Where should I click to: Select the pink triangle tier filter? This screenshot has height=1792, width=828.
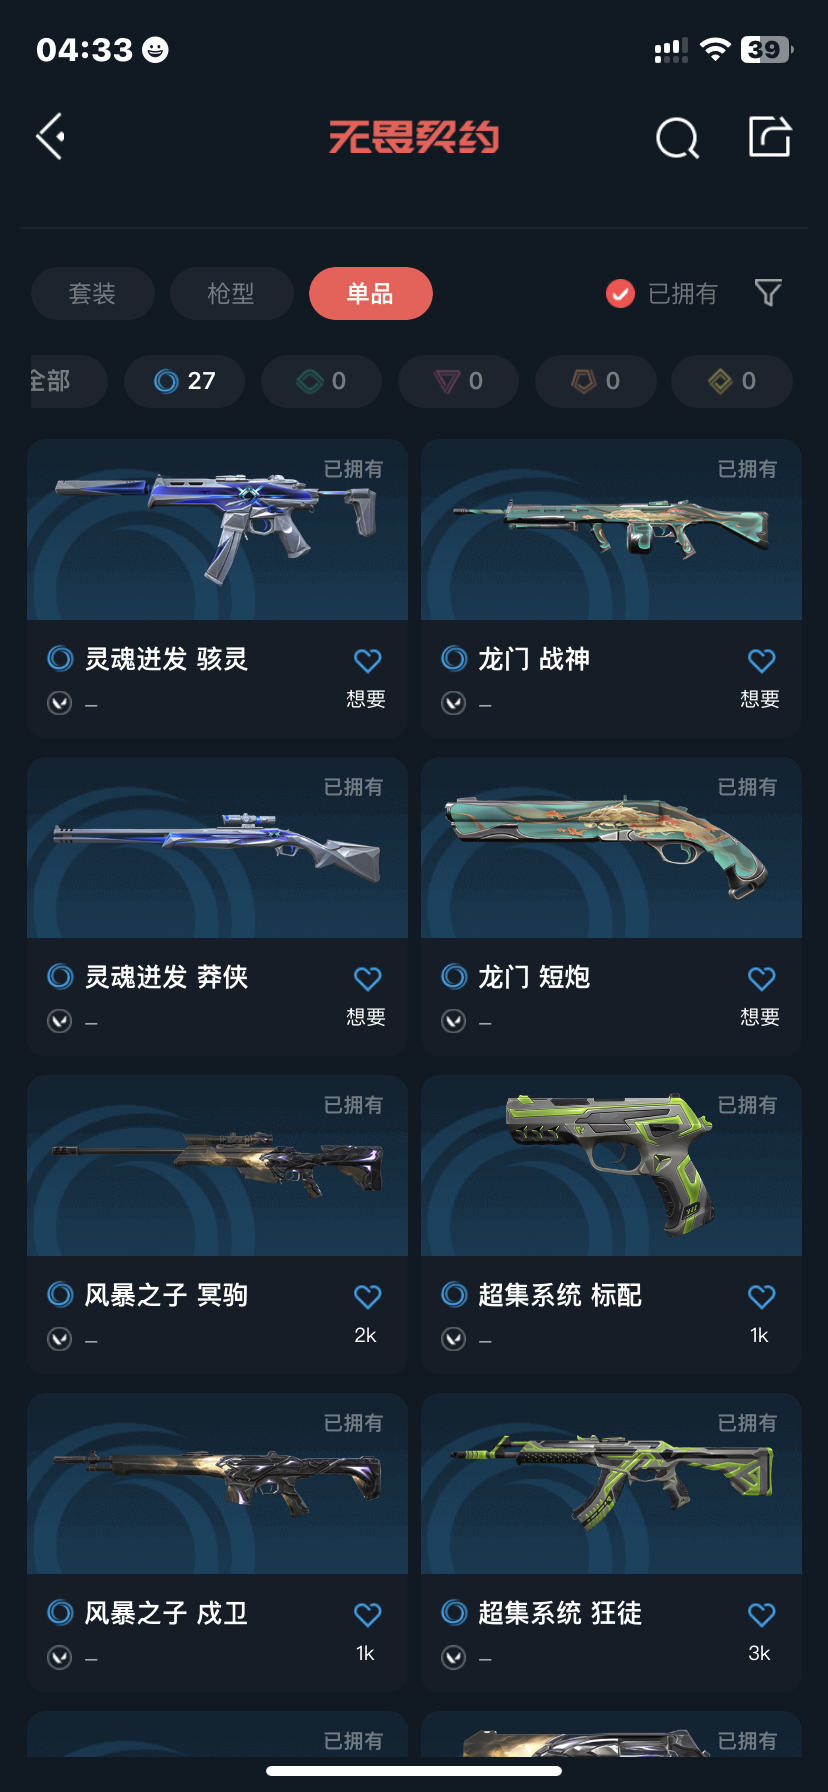click(x=459, y=381)
